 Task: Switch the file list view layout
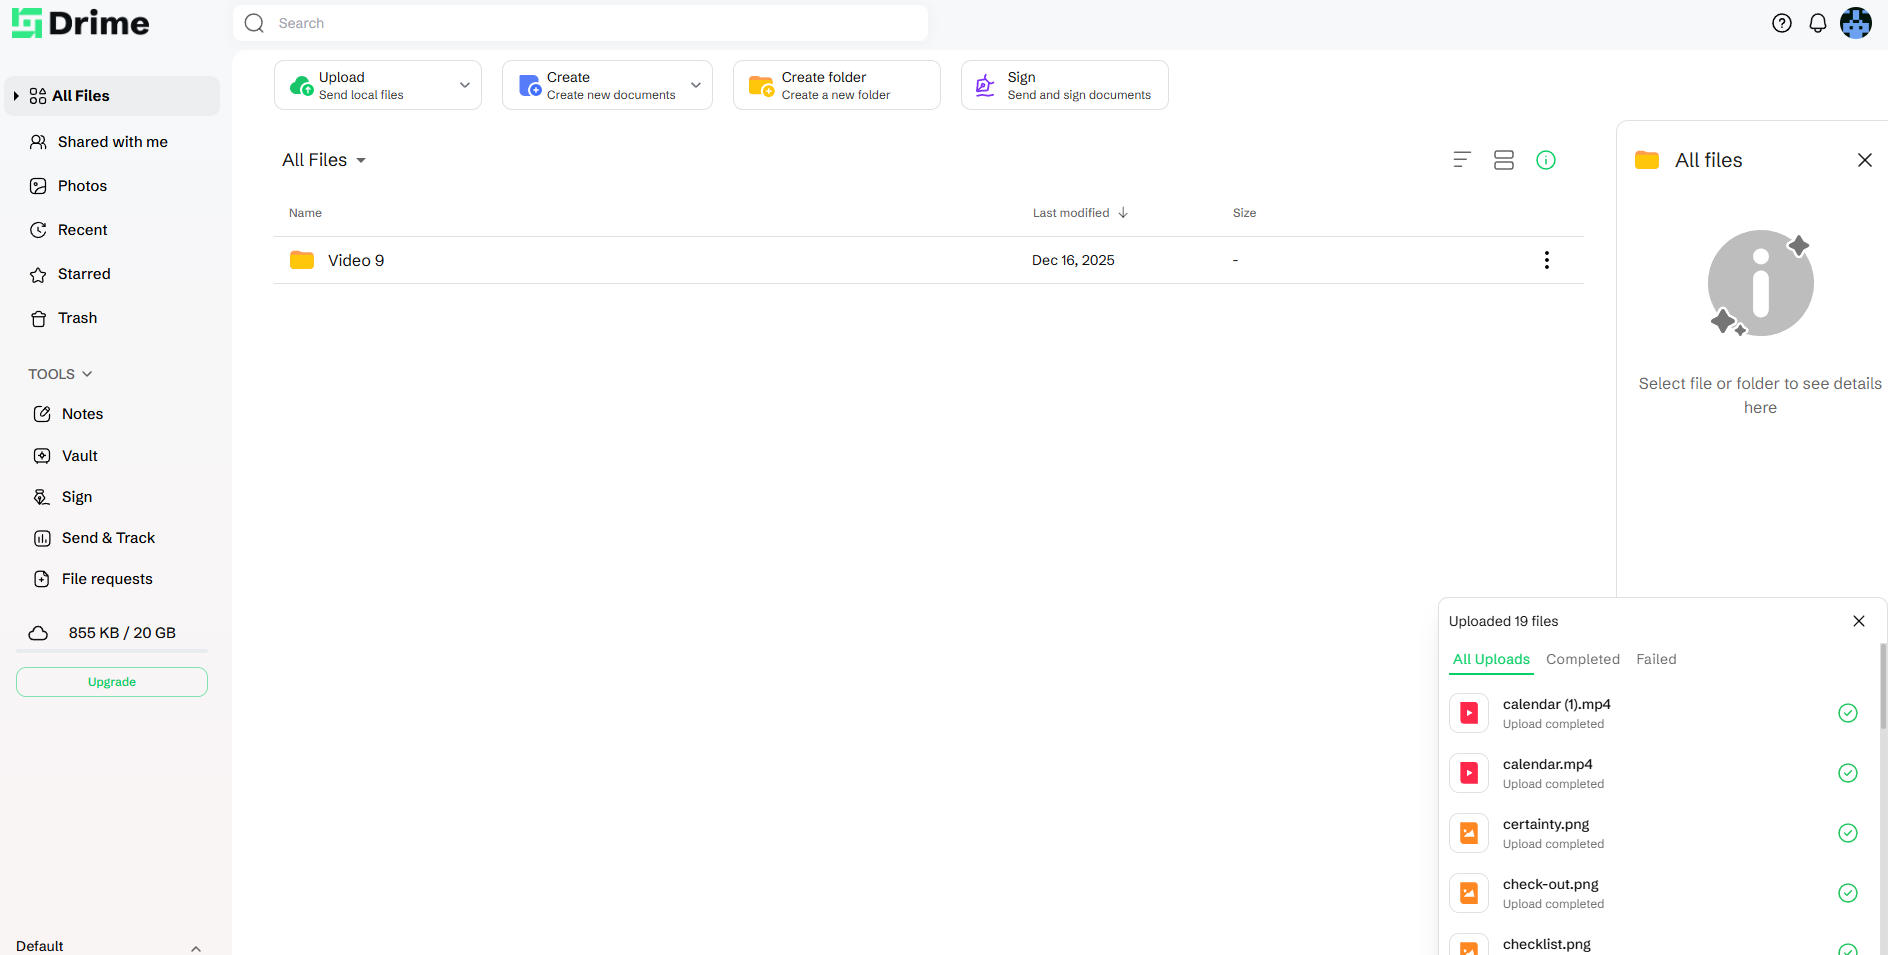point(1503,160)
